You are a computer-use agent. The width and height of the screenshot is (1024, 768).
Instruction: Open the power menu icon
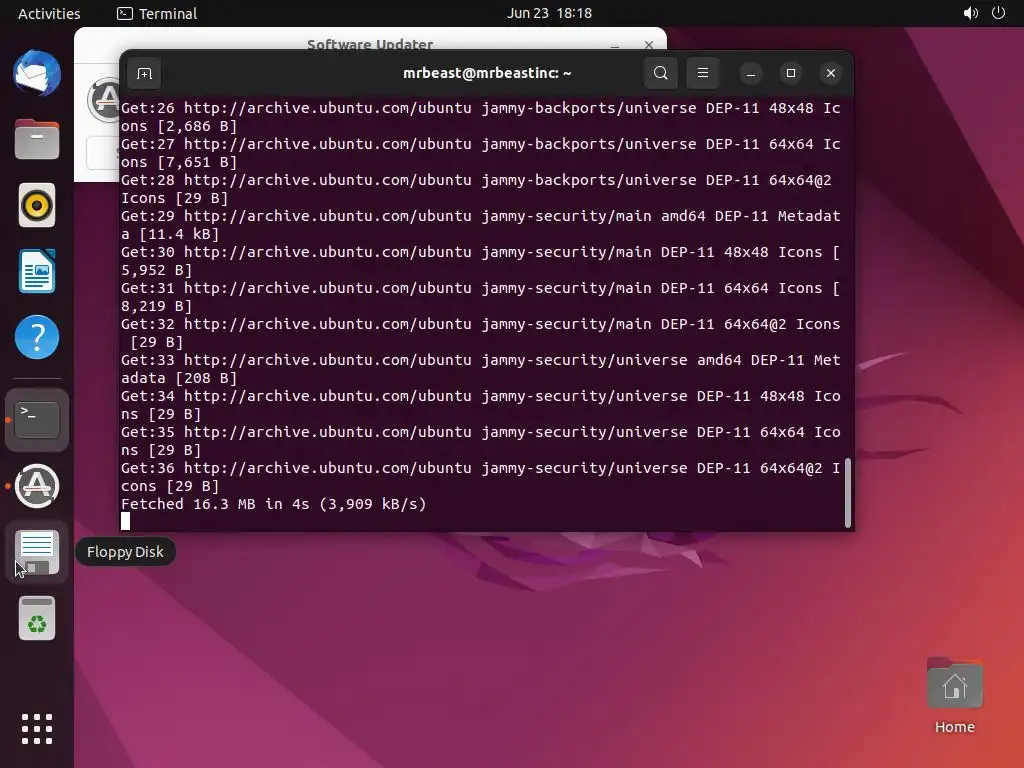click(999, 13)
